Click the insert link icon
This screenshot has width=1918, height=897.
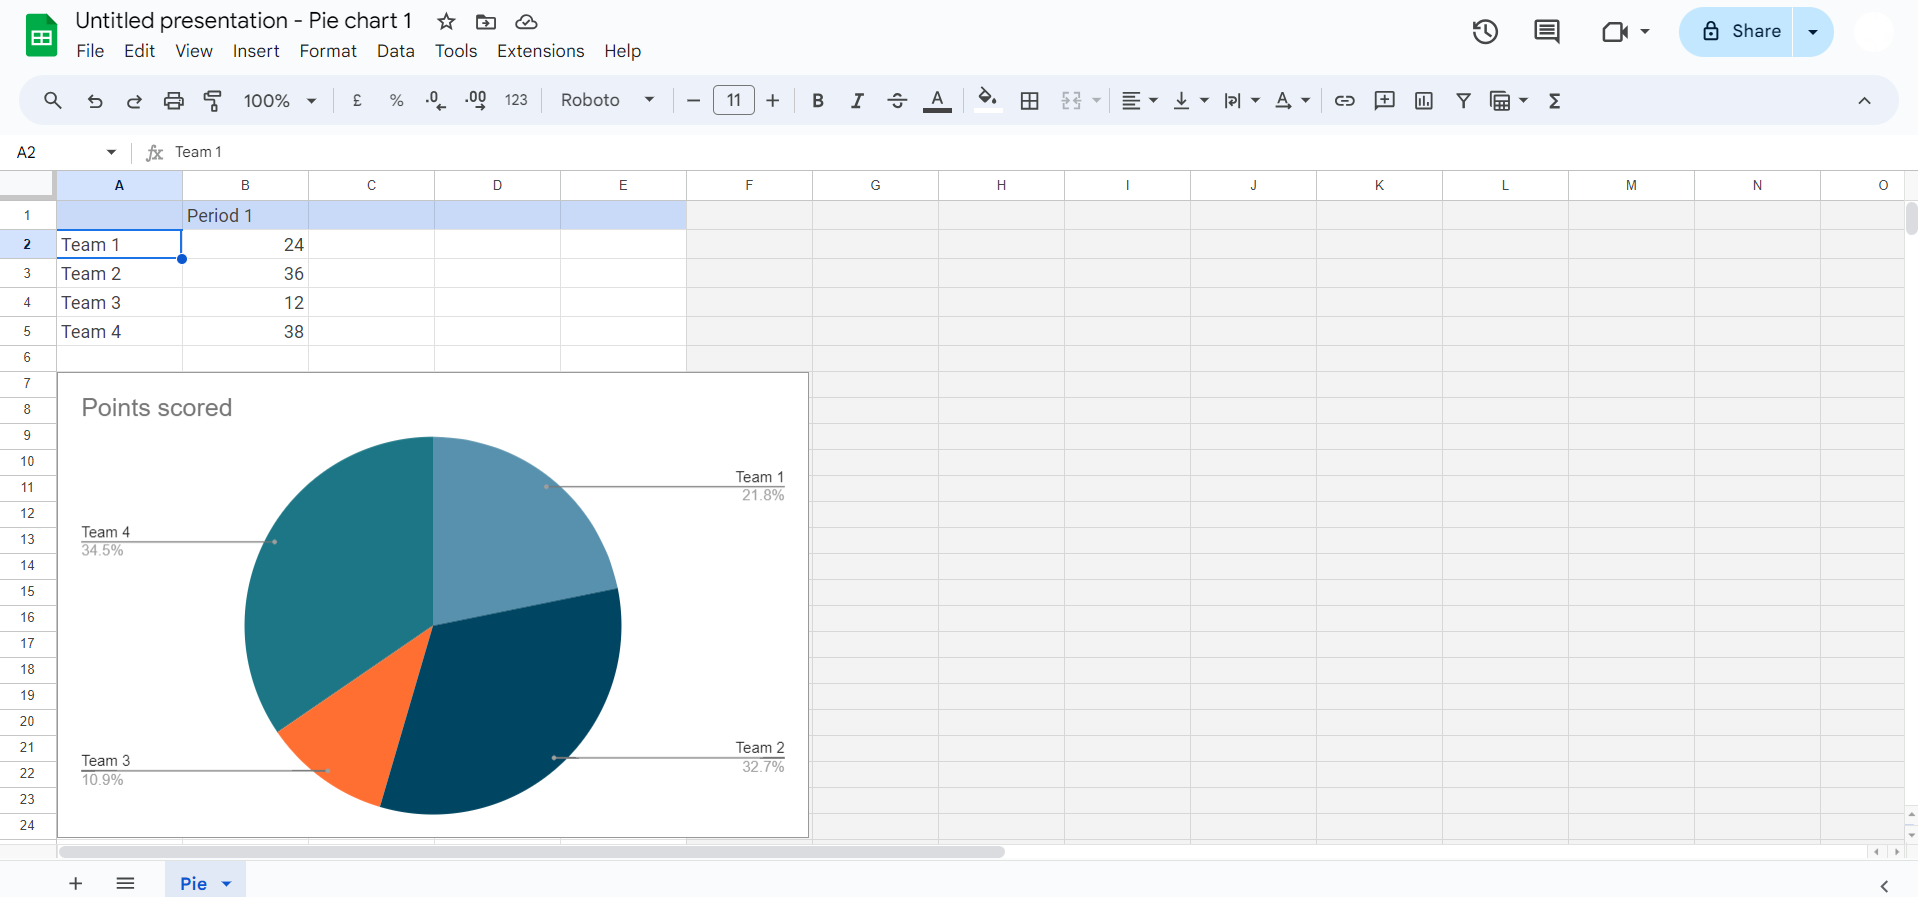click(1344, 100)
